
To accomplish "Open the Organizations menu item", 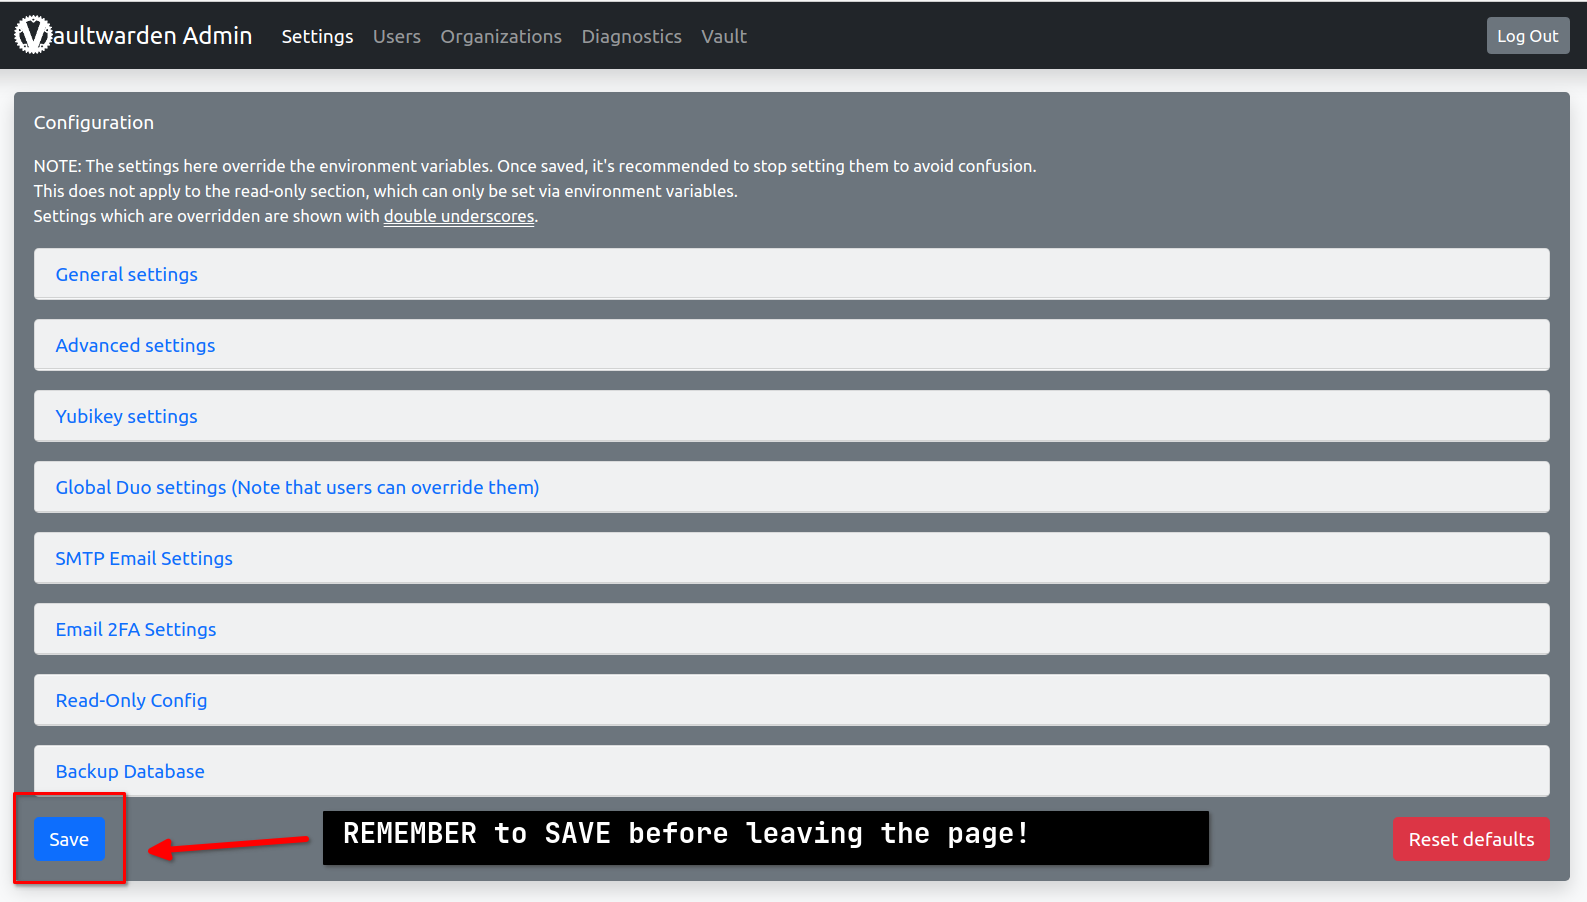I will pos(500,36).
